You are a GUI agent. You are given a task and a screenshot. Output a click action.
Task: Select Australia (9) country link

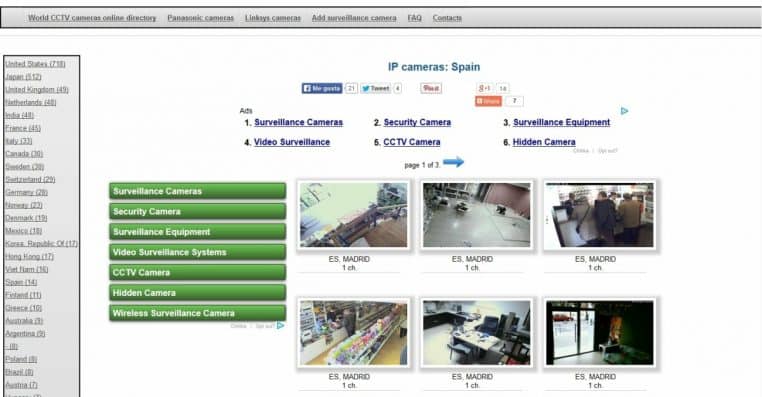[x=24, y=321]
